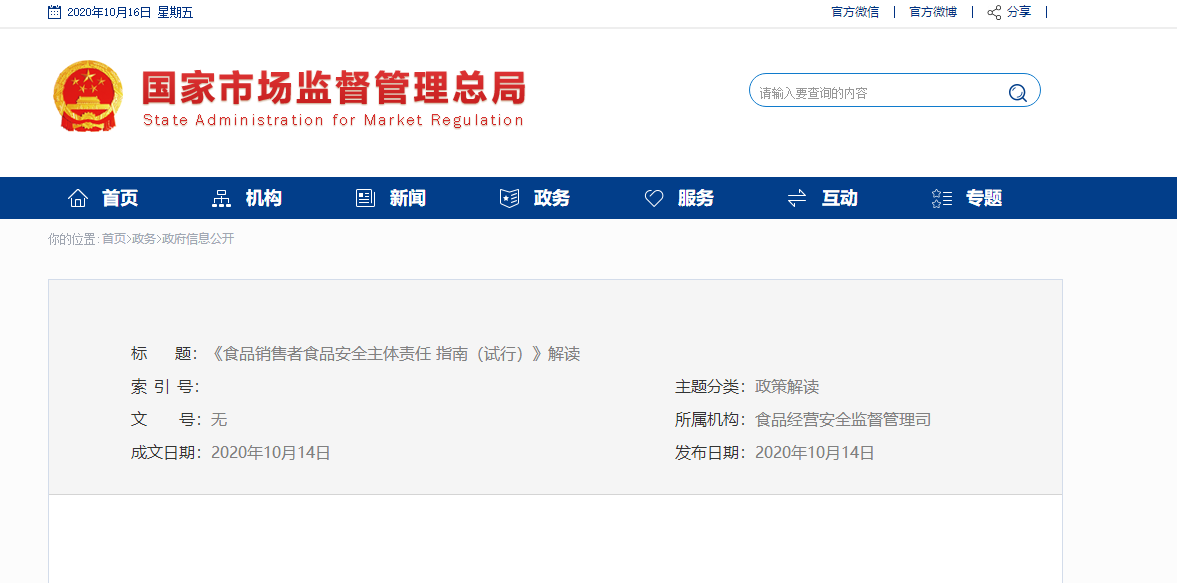Click the book icon for 政务
Screen dimensions: 1177x583
[509, 198]
